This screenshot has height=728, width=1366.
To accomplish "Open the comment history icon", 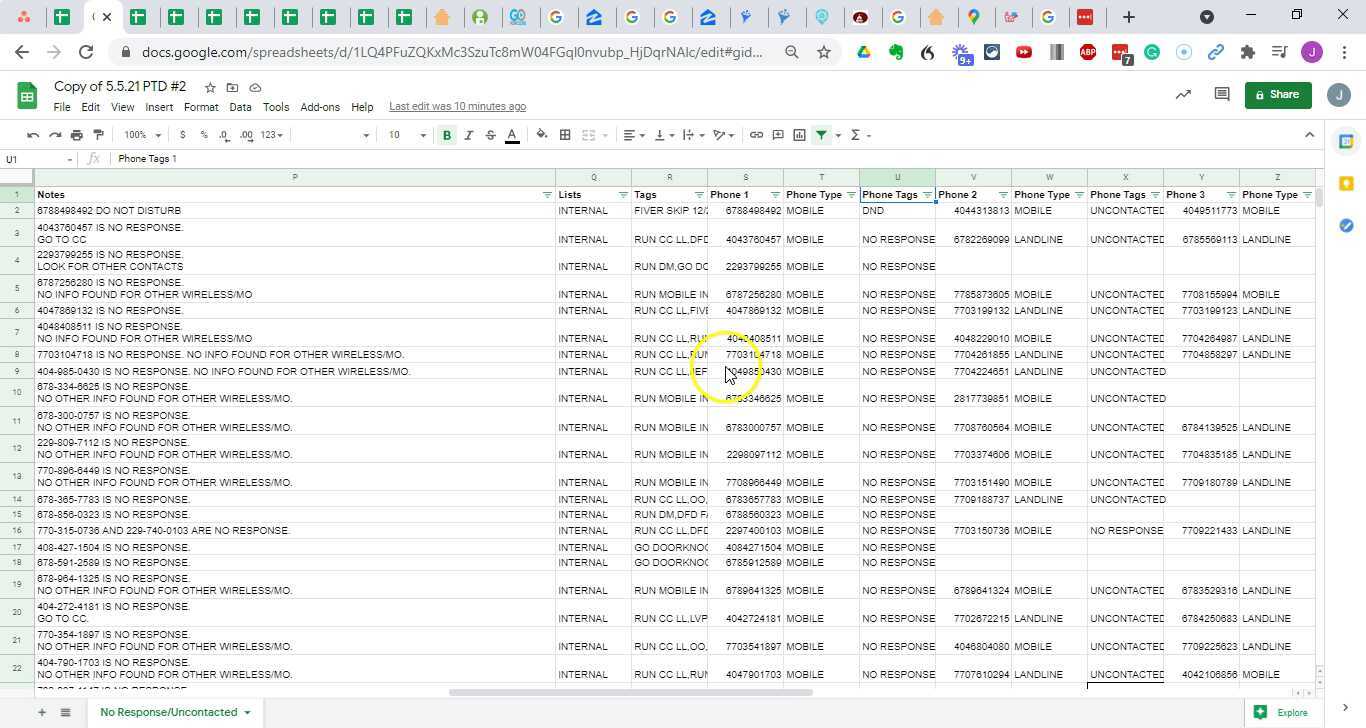I will tap(1221, 94).
